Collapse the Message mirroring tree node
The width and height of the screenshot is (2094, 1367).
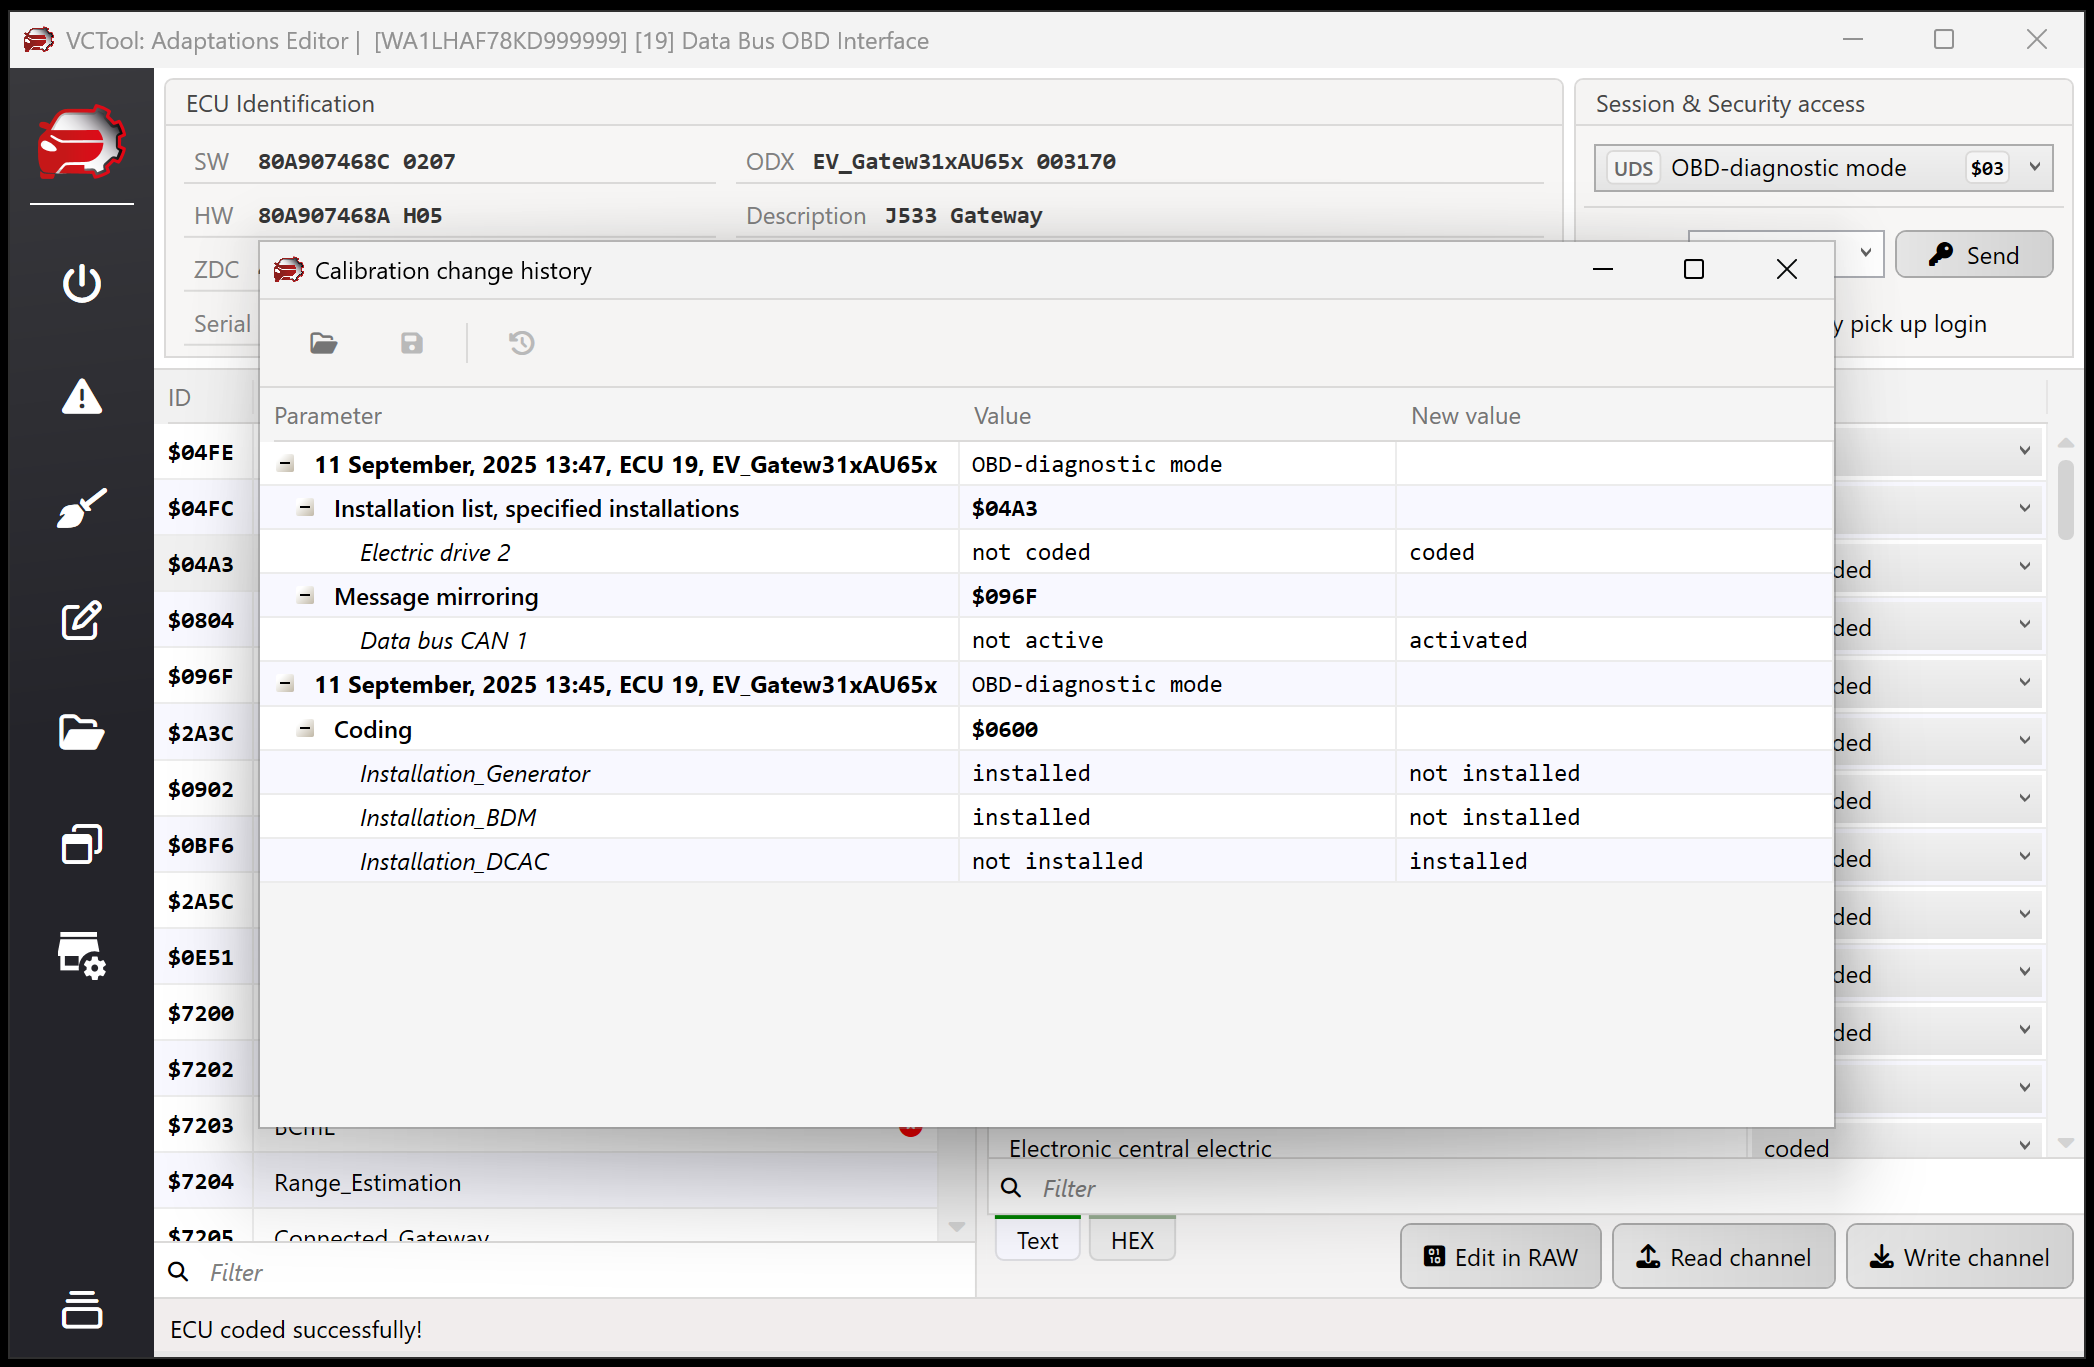pos(306,597)
